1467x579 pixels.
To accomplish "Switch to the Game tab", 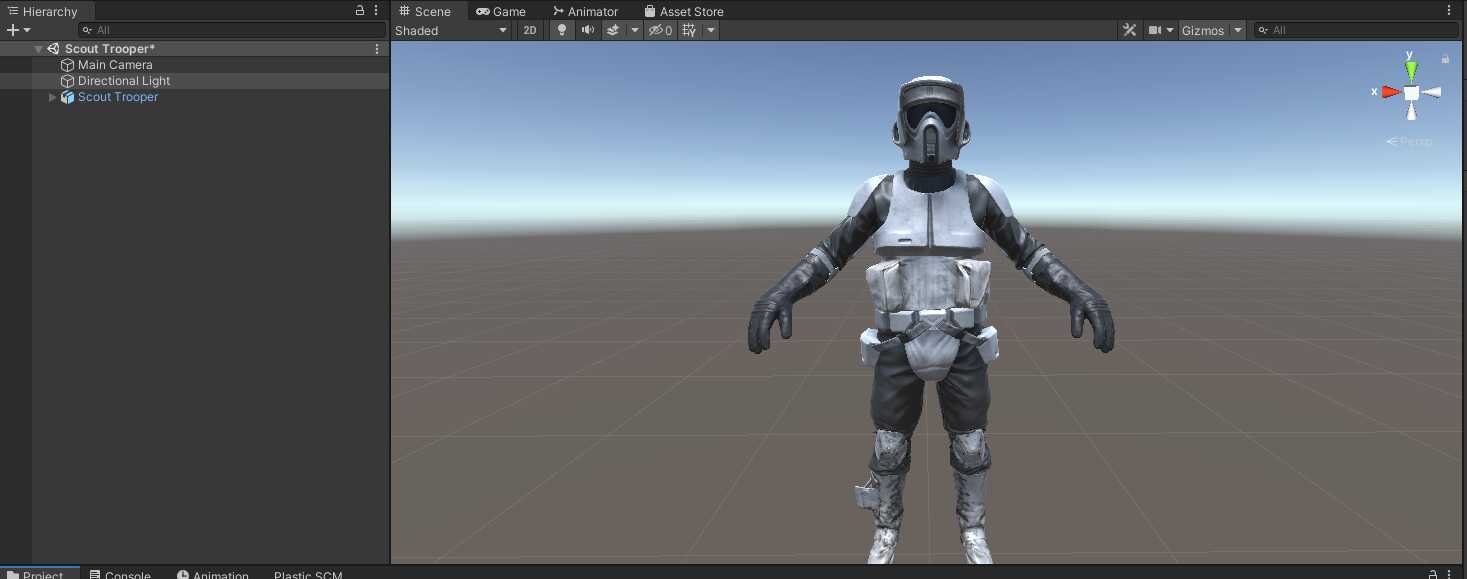I will point(503,11).
